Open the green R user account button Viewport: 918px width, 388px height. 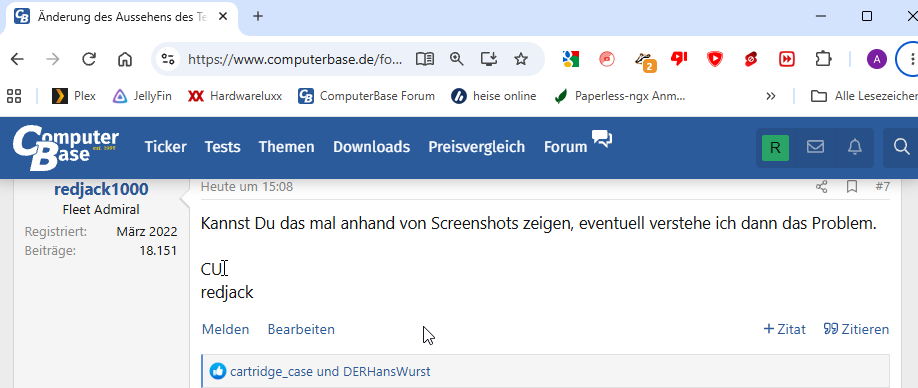point(775,147)
